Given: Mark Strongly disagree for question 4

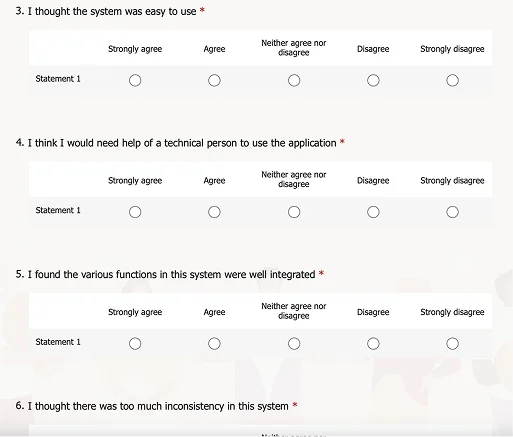Looking at the screenshot, I should tap(452, 212).
